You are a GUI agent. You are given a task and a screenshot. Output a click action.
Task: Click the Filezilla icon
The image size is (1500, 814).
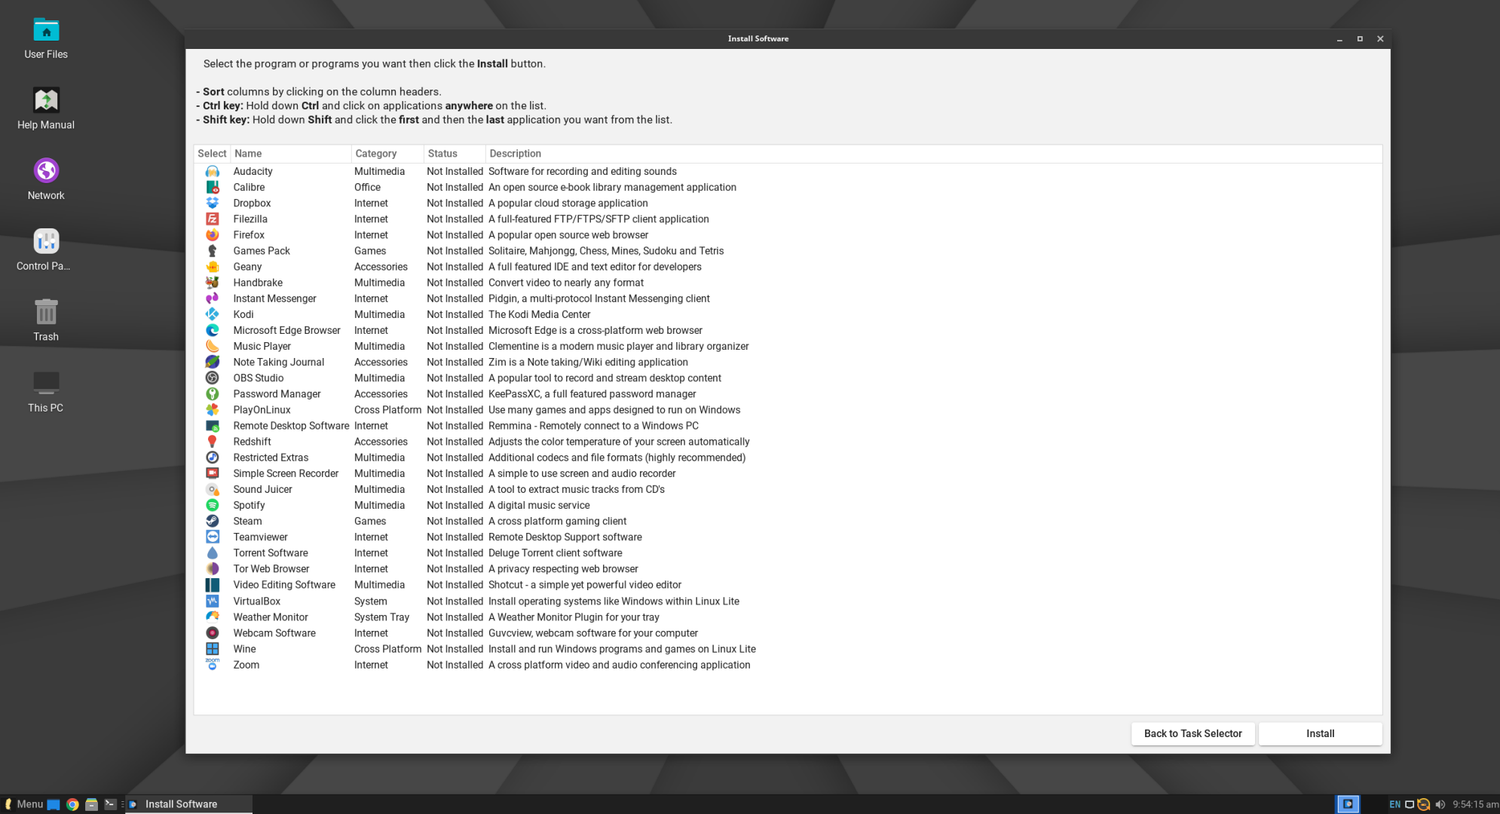point(212,219)
